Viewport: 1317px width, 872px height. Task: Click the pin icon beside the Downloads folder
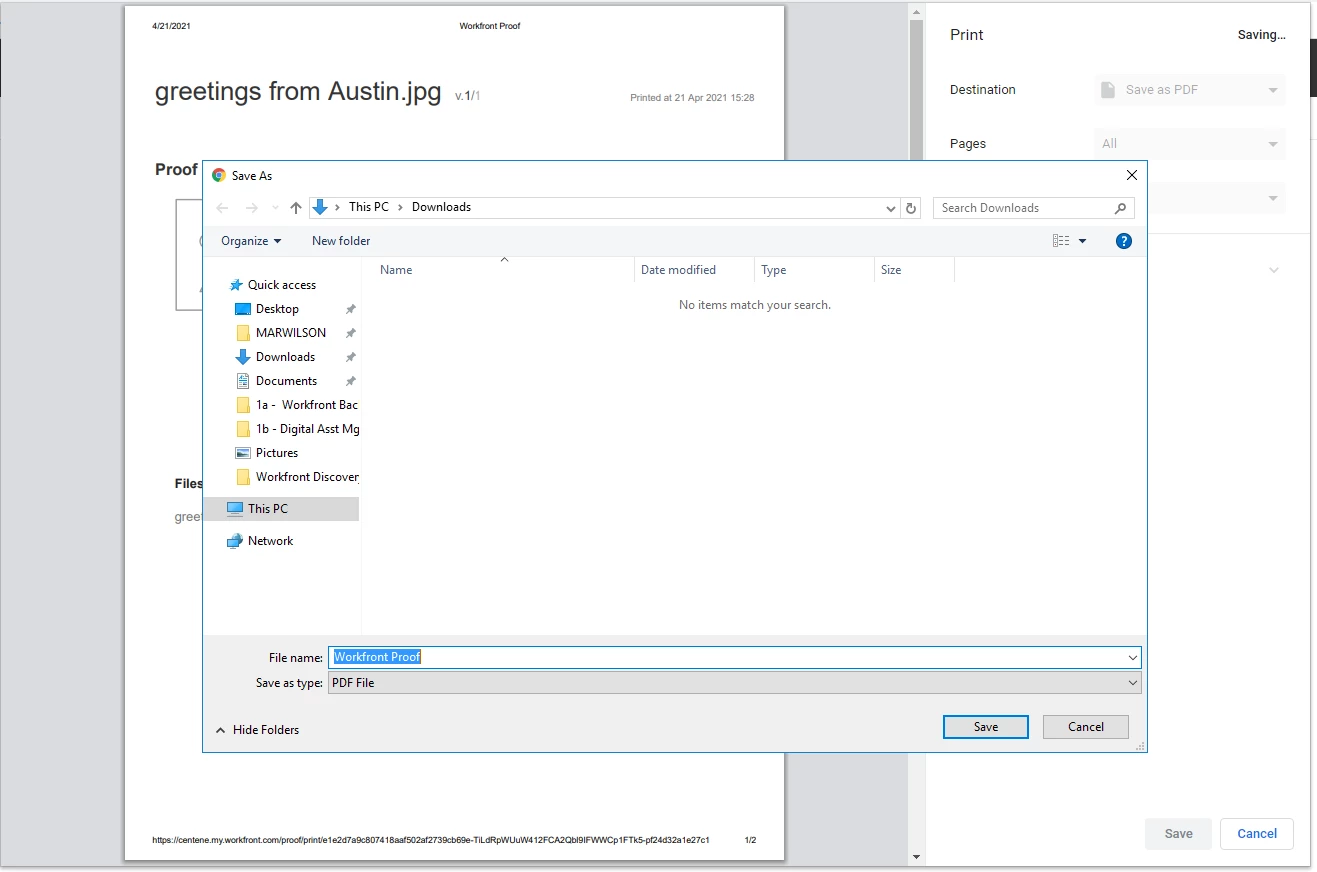[x=350, y=357]
